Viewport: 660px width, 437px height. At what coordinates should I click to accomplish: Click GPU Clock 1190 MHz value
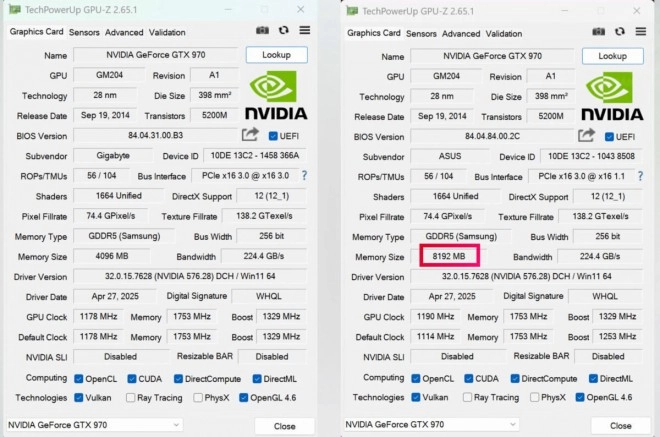click(x=435, y=316)
